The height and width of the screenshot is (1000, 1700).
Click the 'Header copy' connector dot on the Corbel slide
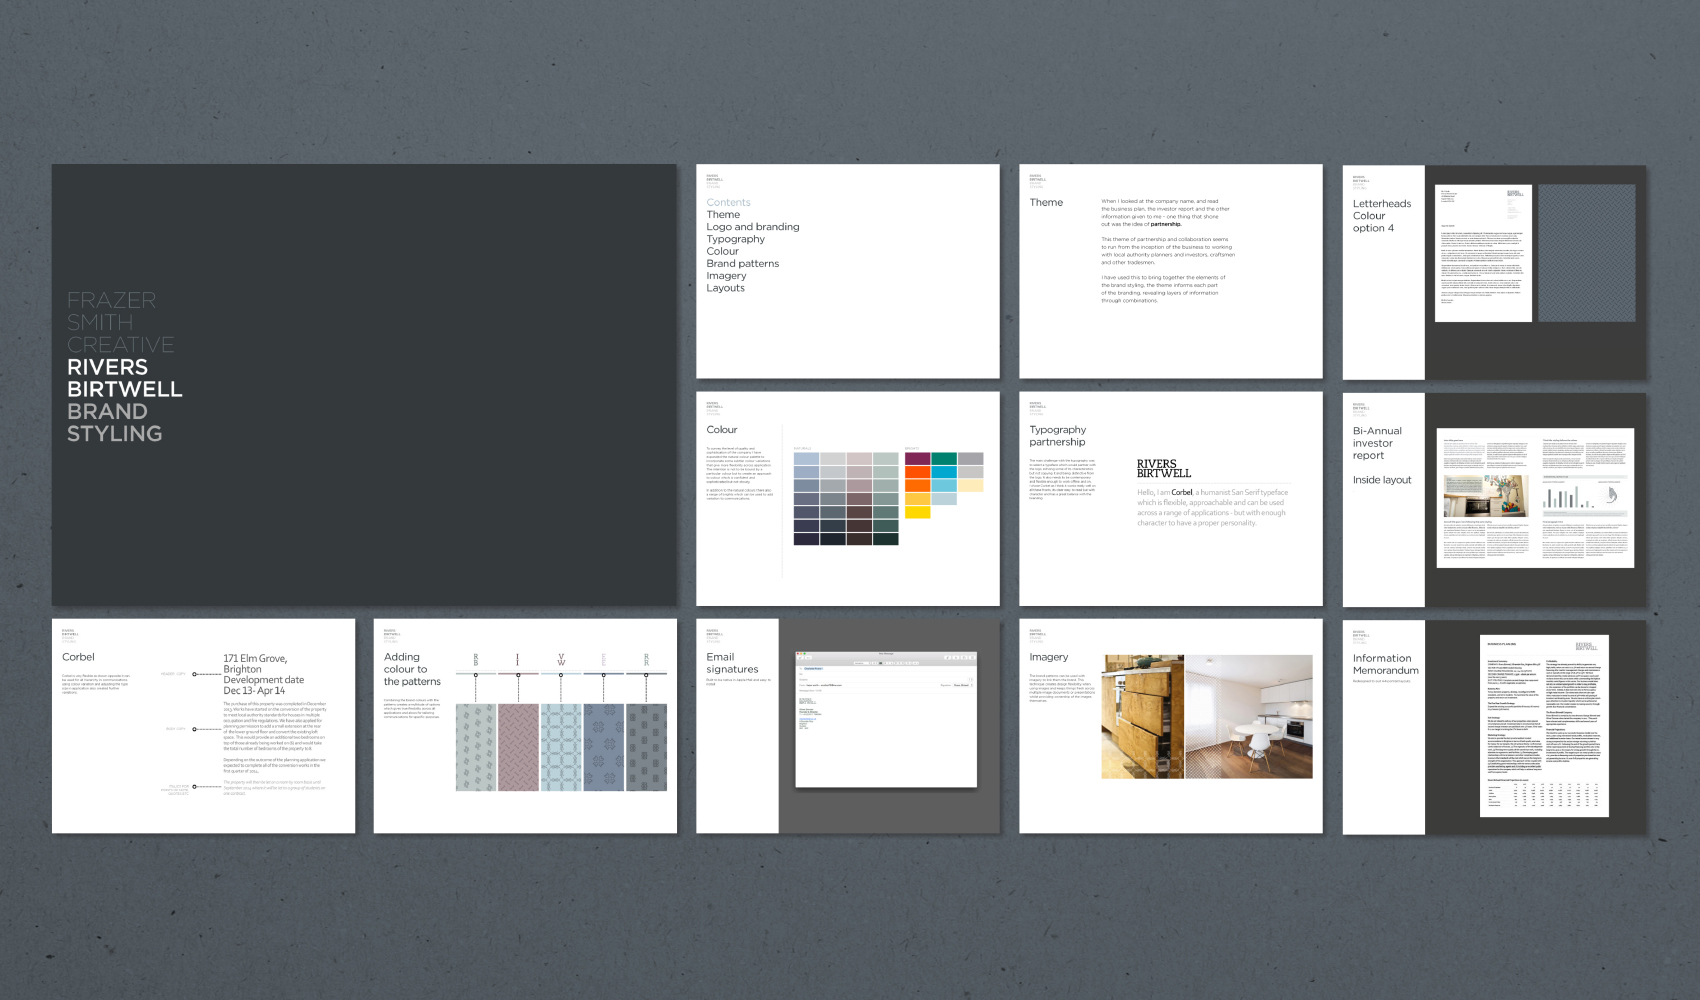pos(194,674)
